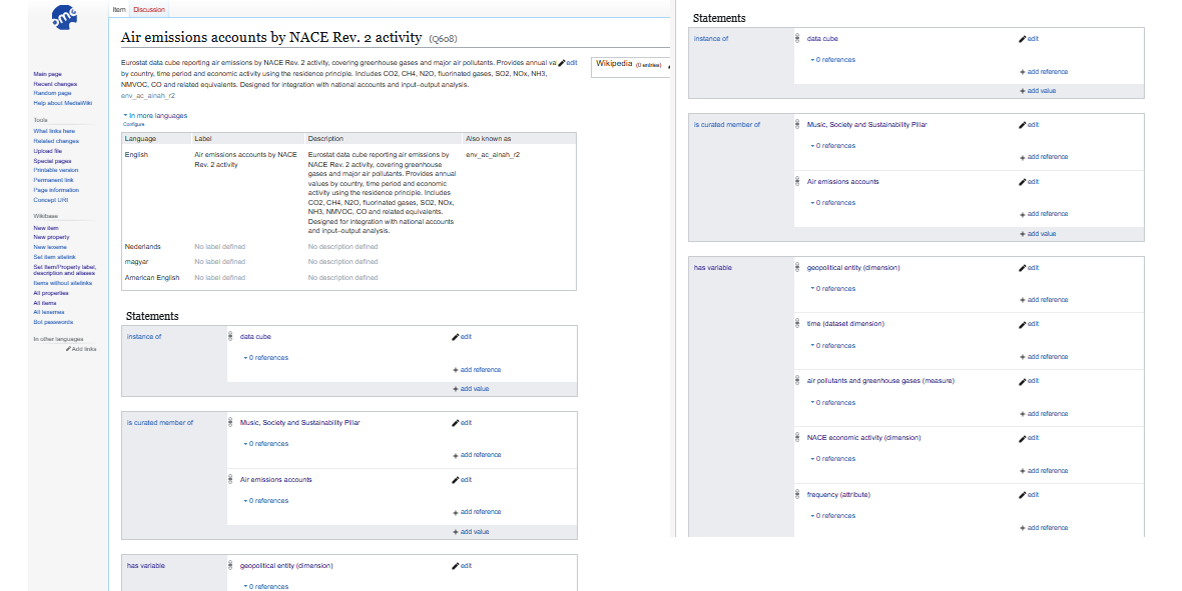Edit the time (dataset dimension) statement
Image resolution: width=1182 pixels, height=591 pixels.
(x=1029, y=324)
